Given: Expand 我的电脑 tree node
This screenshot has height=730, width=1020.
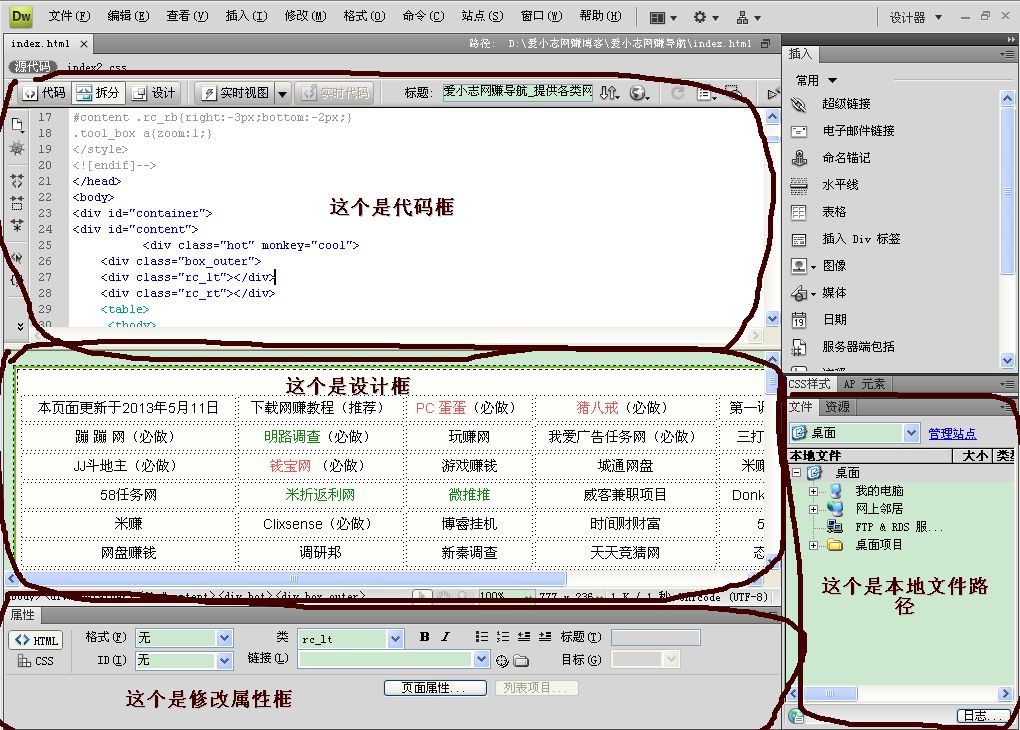Looking at the screenshot, I should 813,491.
